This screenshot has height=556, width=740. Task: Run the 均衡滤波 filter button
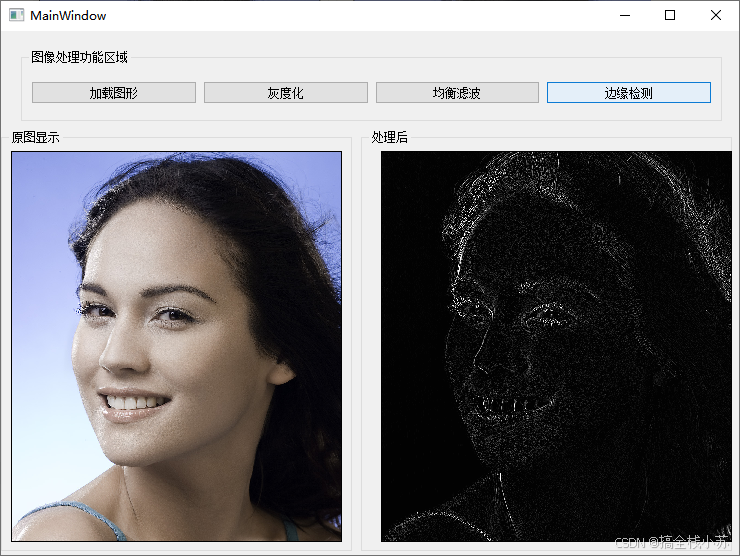click(x=457, y=93)
